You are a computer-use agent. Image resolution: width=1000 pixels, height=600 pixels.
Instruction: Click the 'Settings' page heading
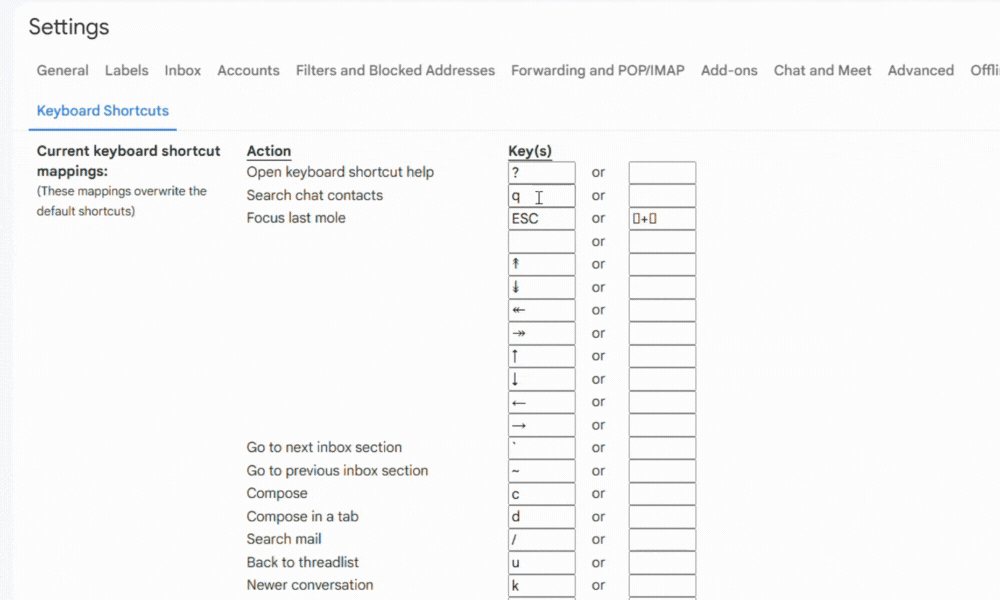pos(69,27)
